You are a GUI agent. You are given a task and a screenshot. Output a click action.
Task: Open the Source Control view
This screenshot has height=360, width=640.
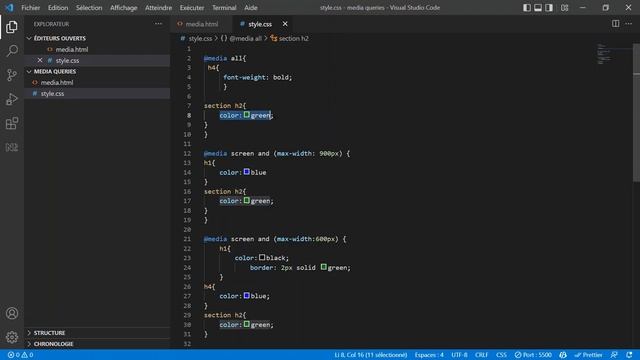[12, 75]
